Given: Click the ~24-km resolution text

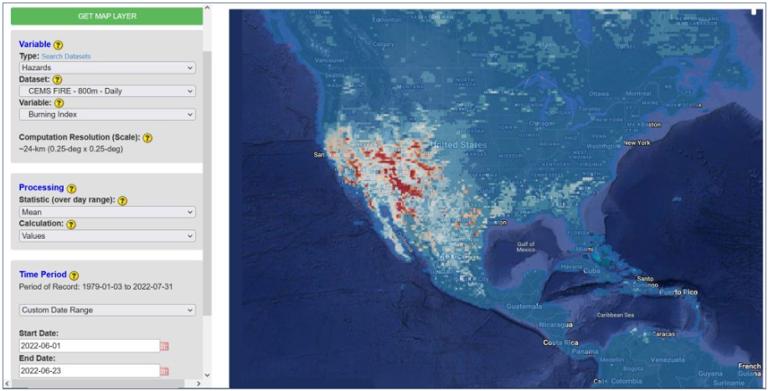Looking at the screenshot, I should click(71, 149).
